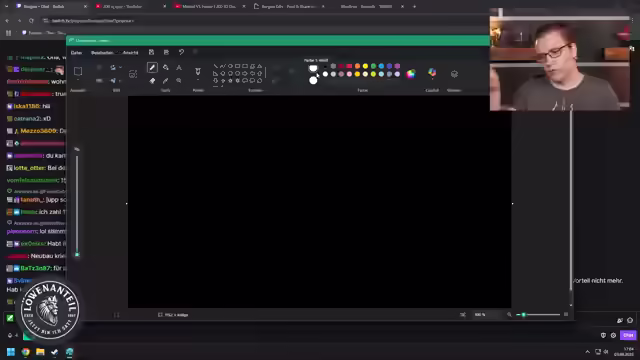This screenshot has height=360, width=640.
Task: Select the Text tool
Action: click(179, 68)
